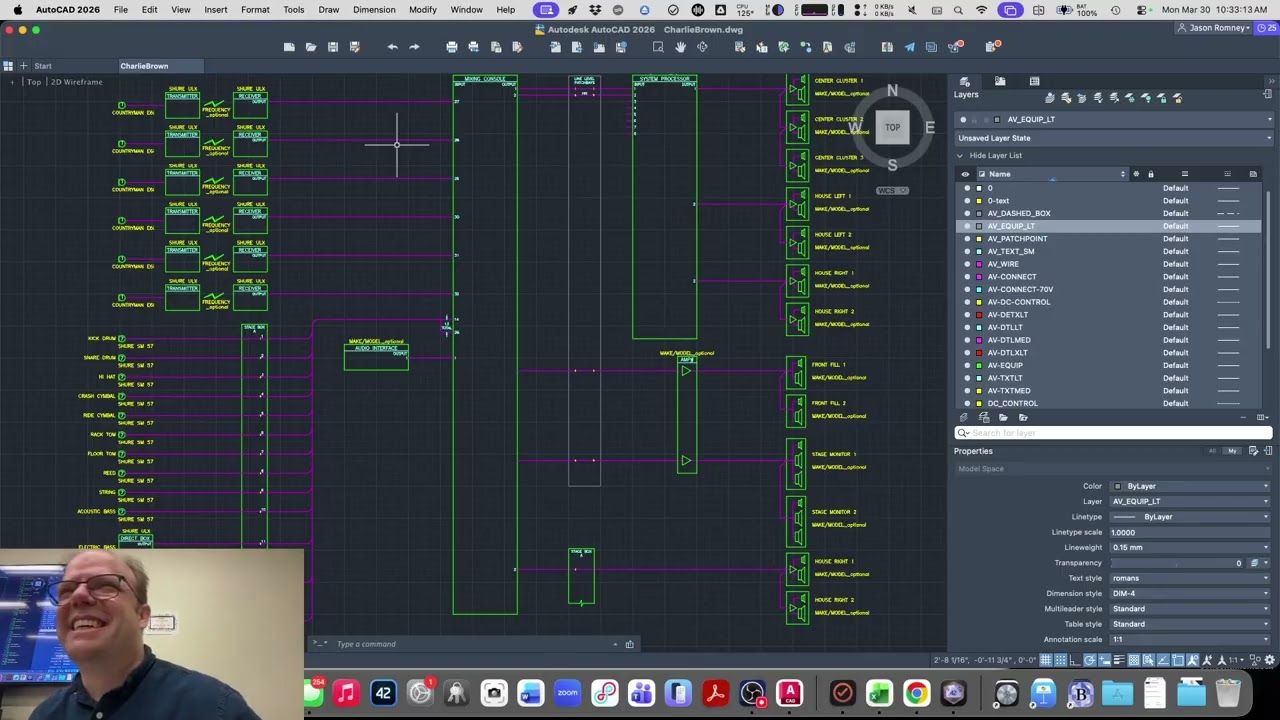Click the Layer Off lightbulb icon
The width and height of the screenshot is (1280, 720).
(1146, 98)
